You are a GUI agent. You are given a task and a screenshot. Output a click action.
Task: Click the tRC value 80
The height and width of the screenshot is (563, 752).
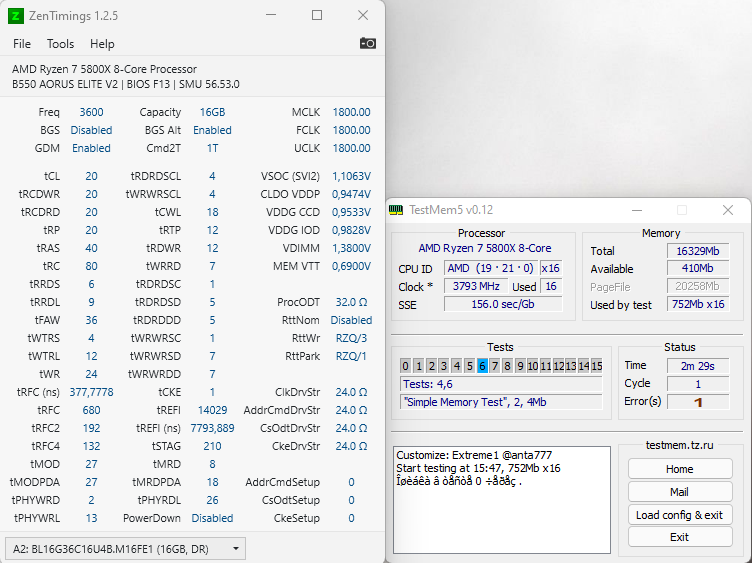coord(91,266)
